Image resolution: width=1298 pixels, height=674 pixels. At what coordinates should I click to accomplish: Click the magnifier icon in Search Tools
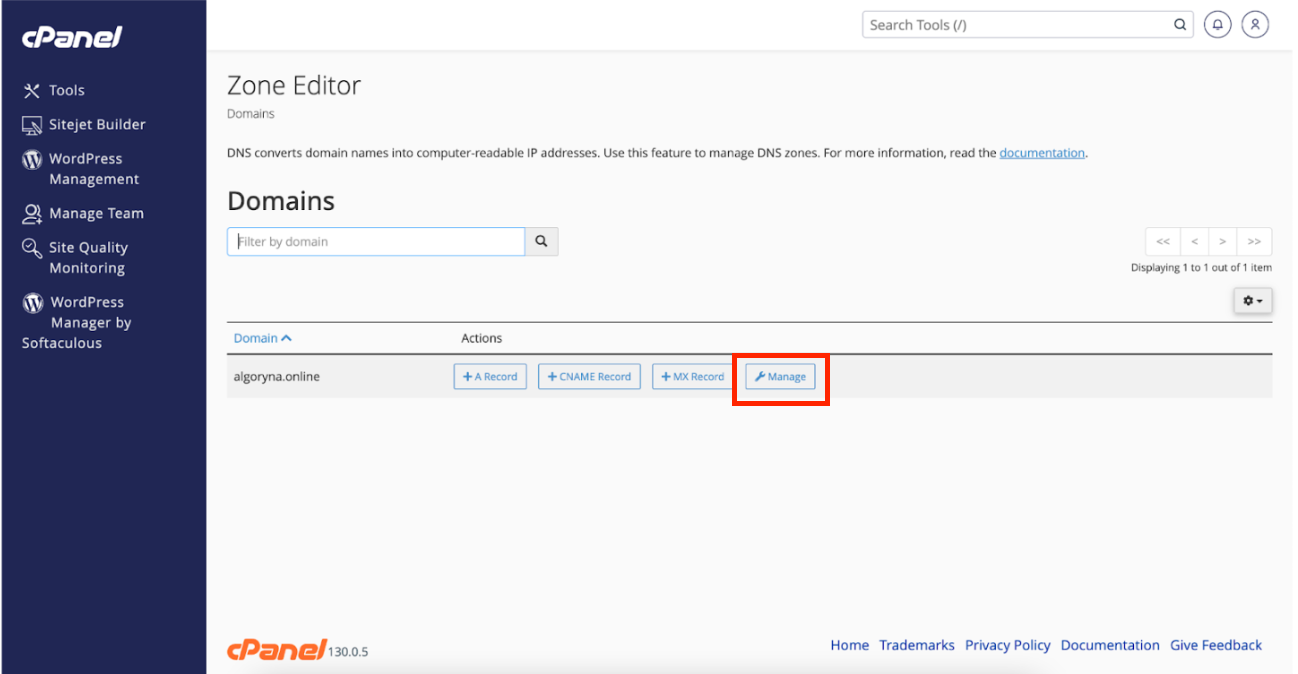click(1180, 25)
